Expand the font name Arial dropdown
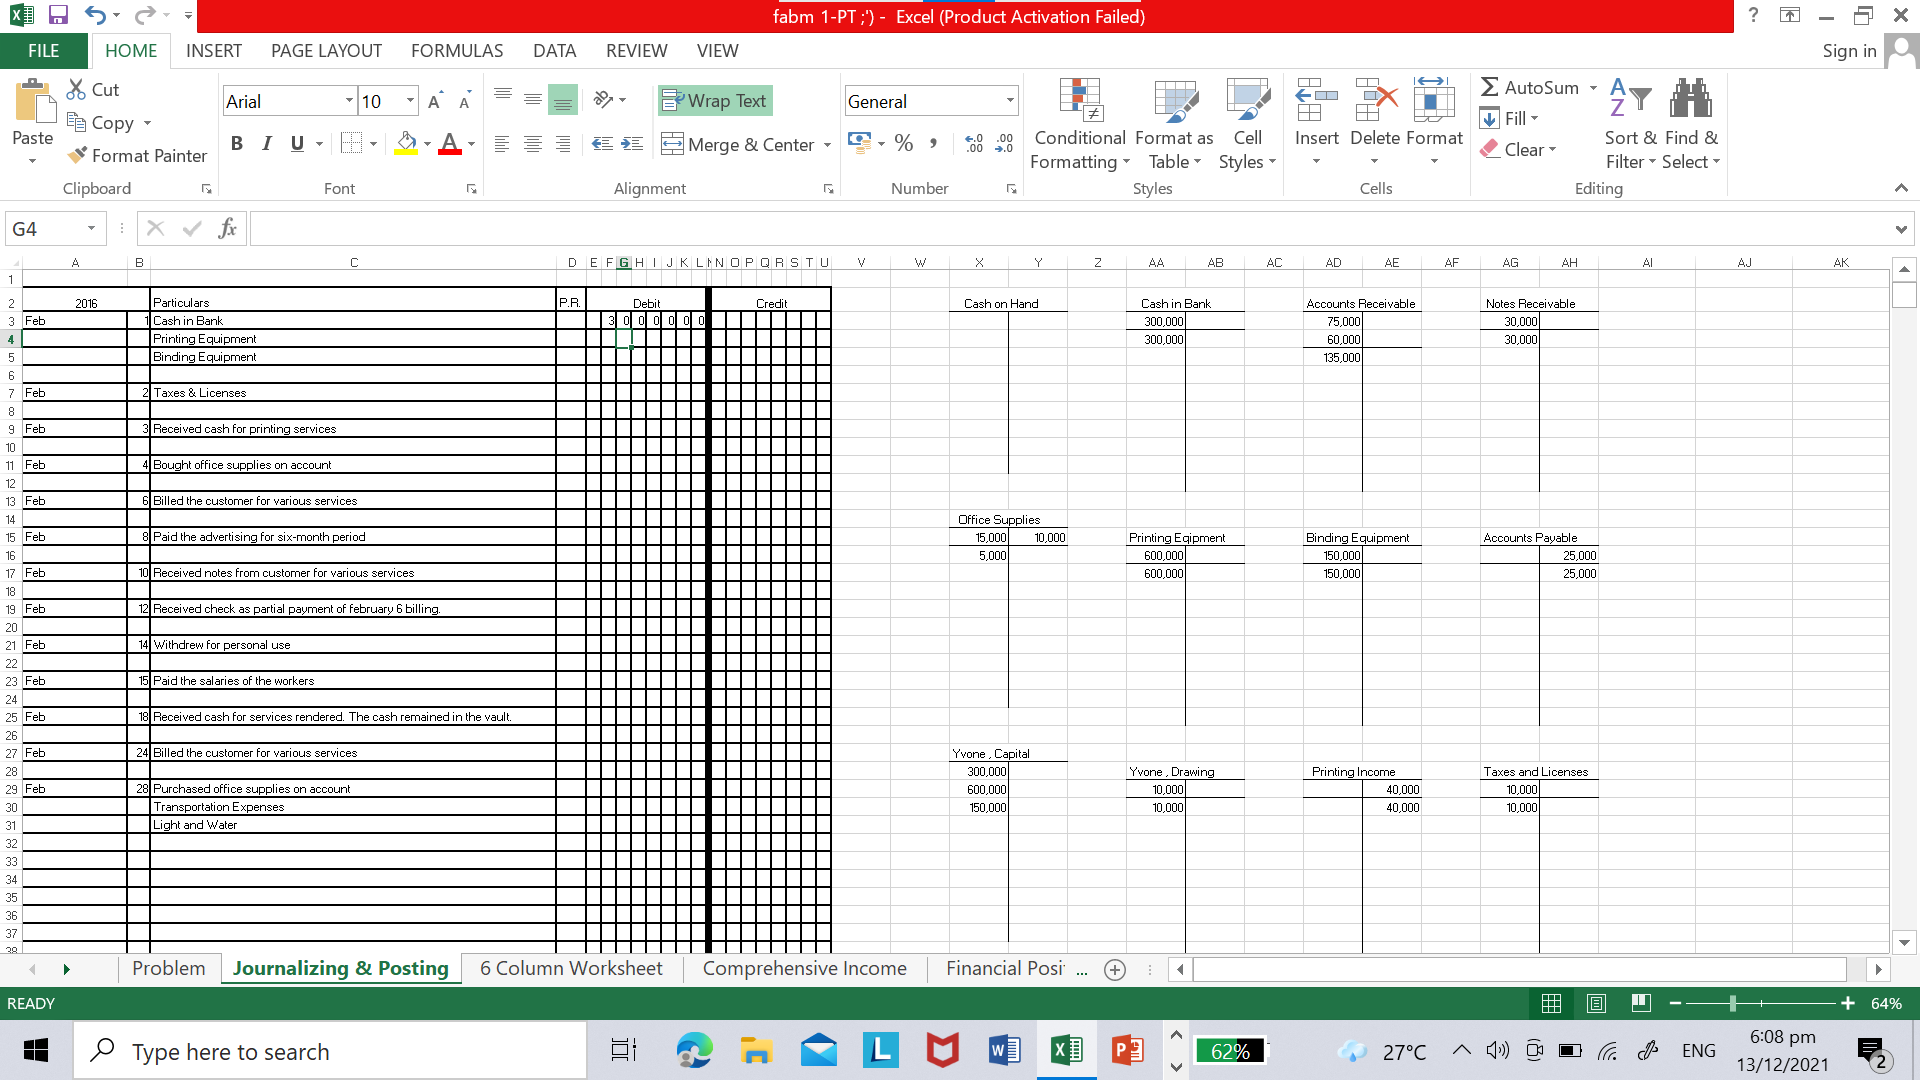1920x1080 pixels. point(349,101)
